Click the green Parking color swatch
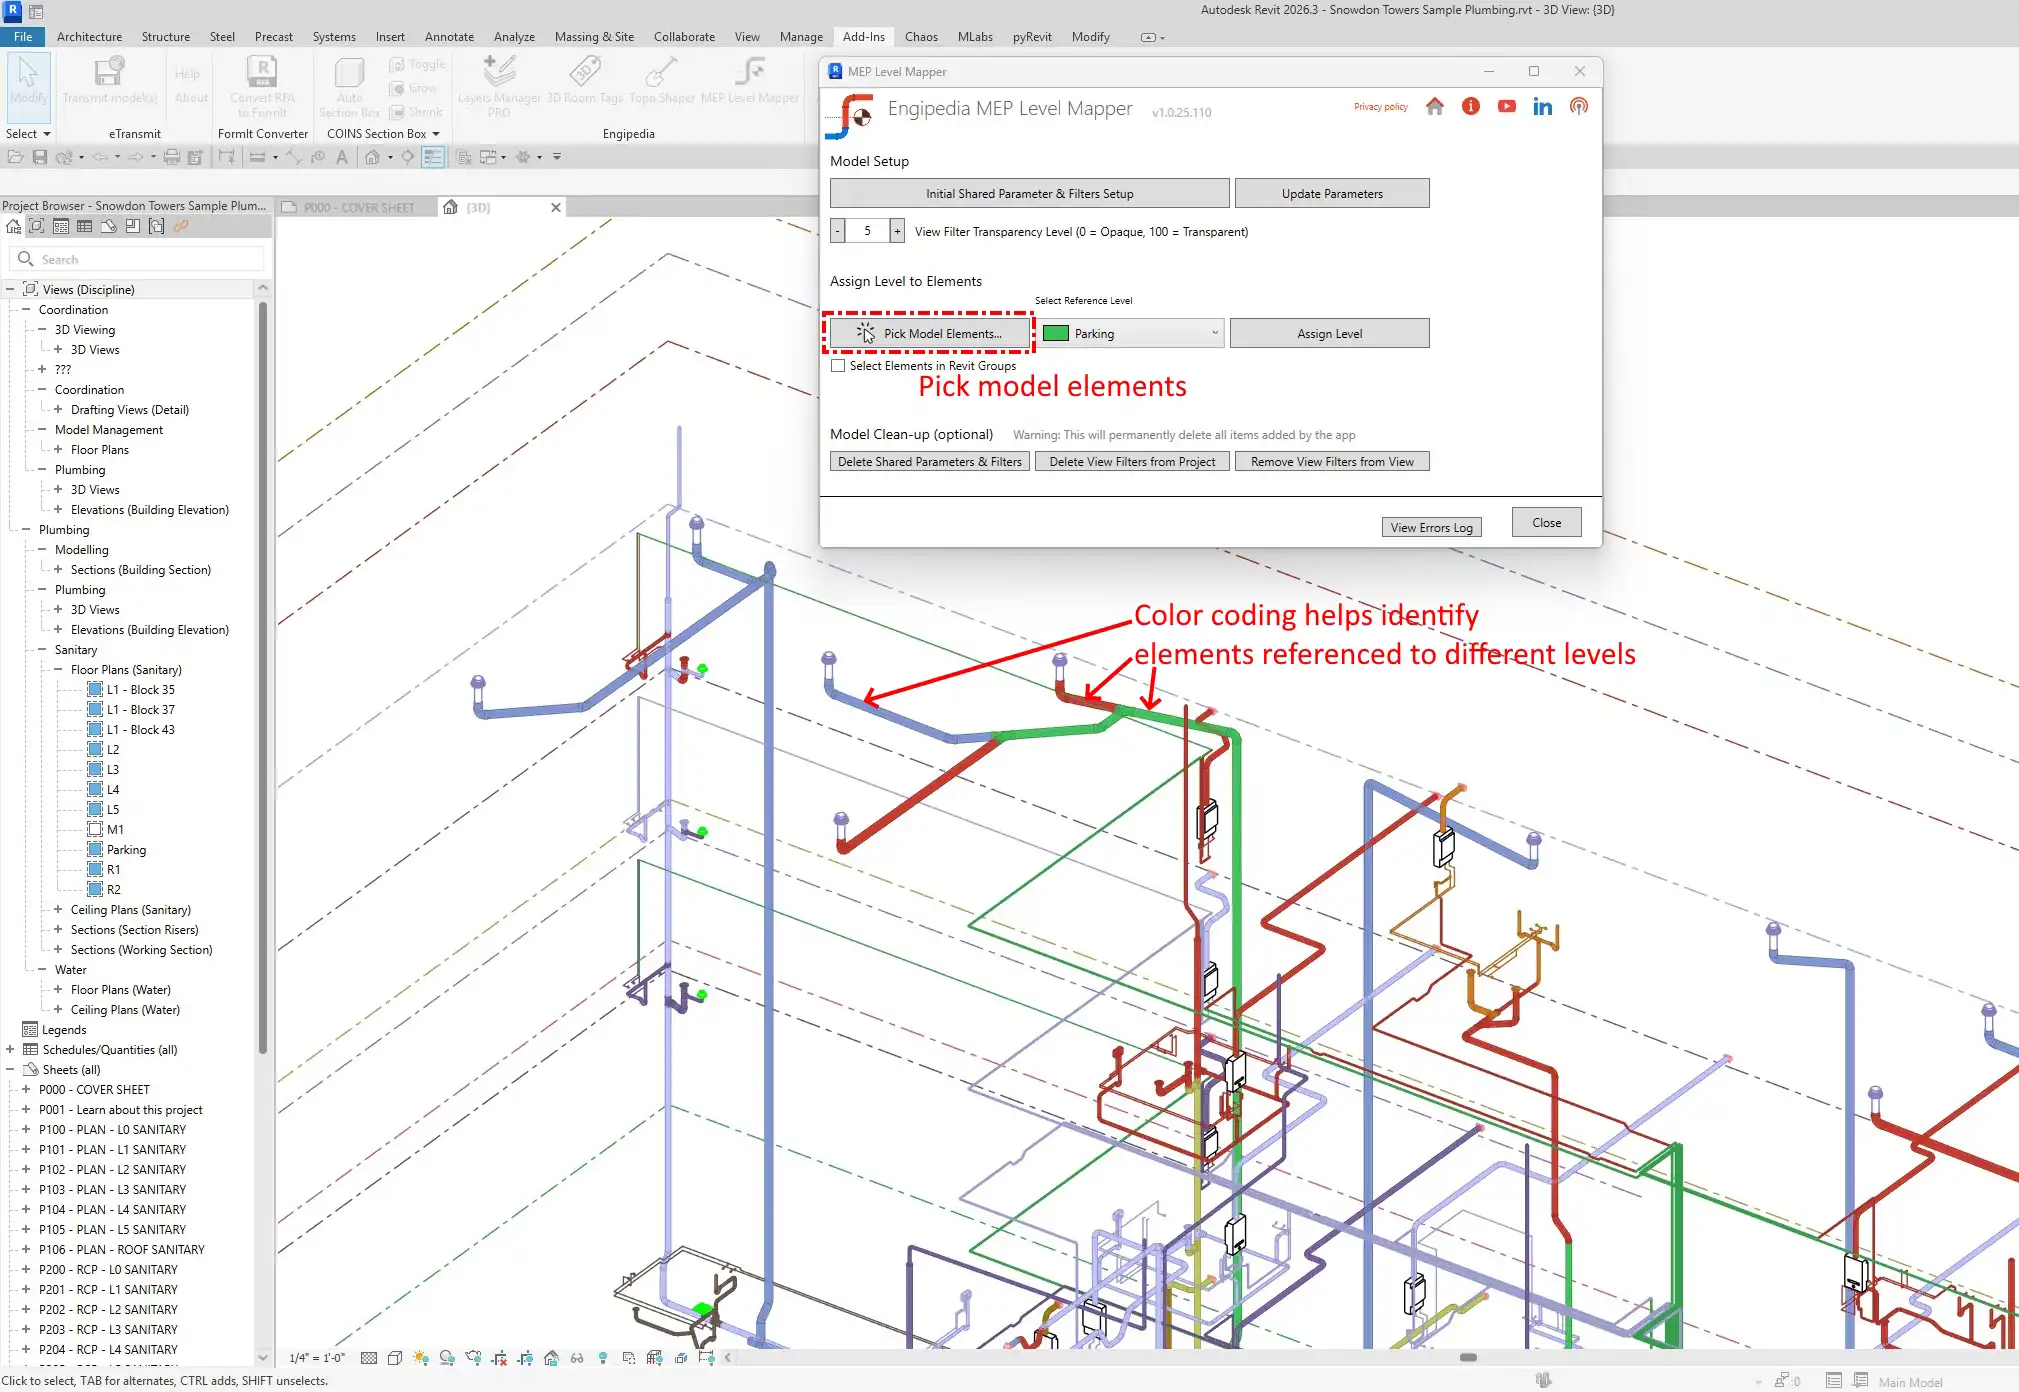The height and width of the screenshot is (1392, 2019). pyautogui.click(x=1055, y=334)
